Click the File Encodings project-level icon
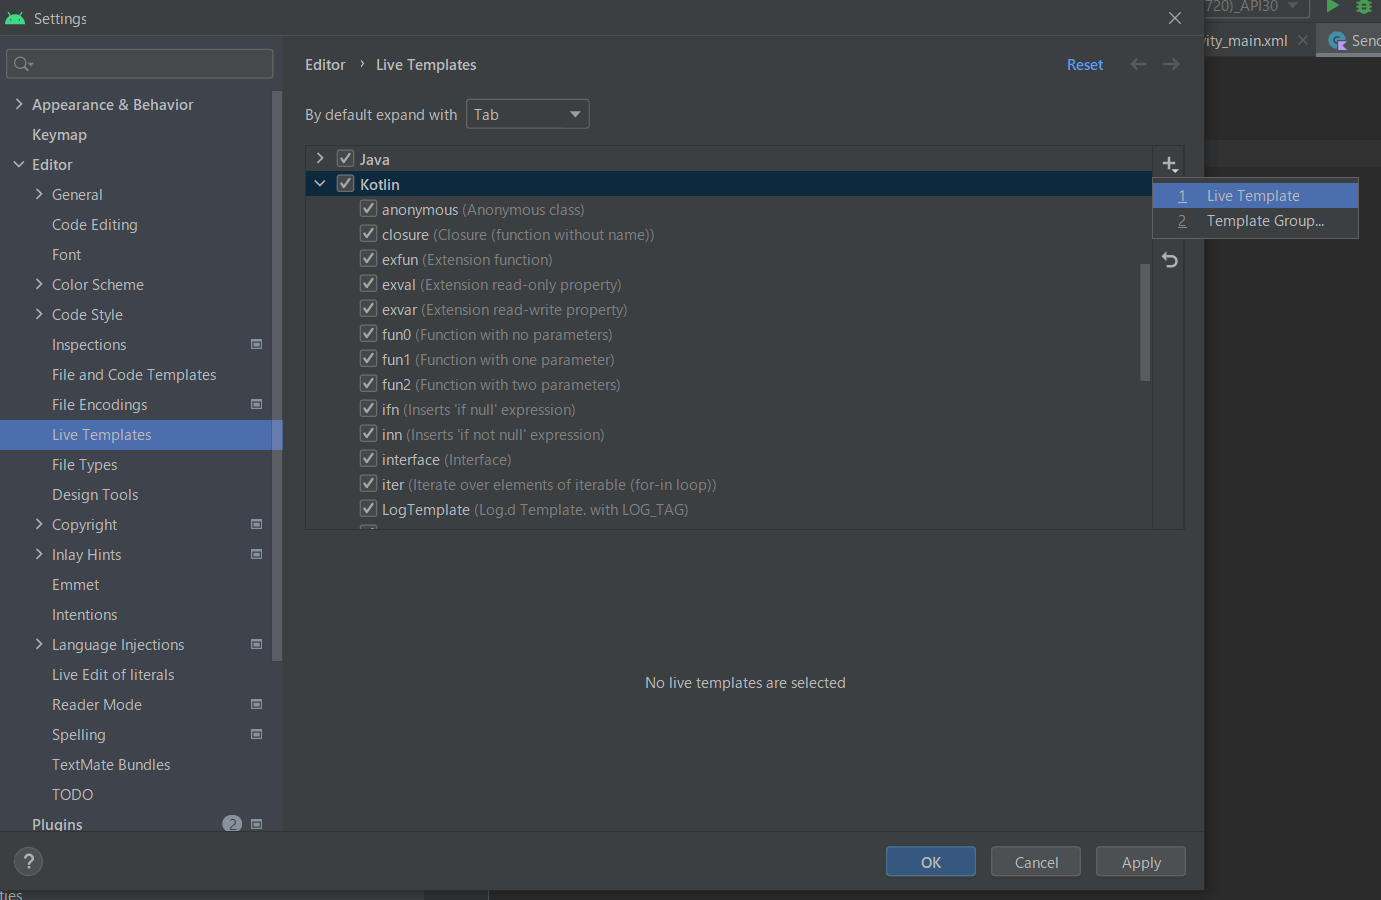The image size is (1381, 900). (x=256, y=404)
